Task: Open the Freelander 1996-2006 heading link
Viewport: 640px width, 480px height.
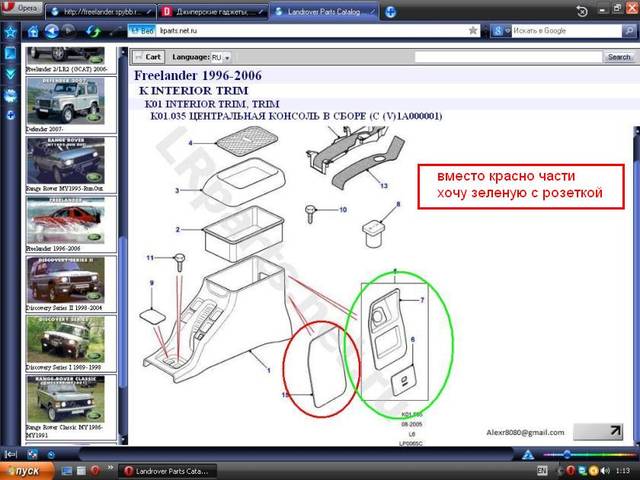Action: [x=198, y=76]
